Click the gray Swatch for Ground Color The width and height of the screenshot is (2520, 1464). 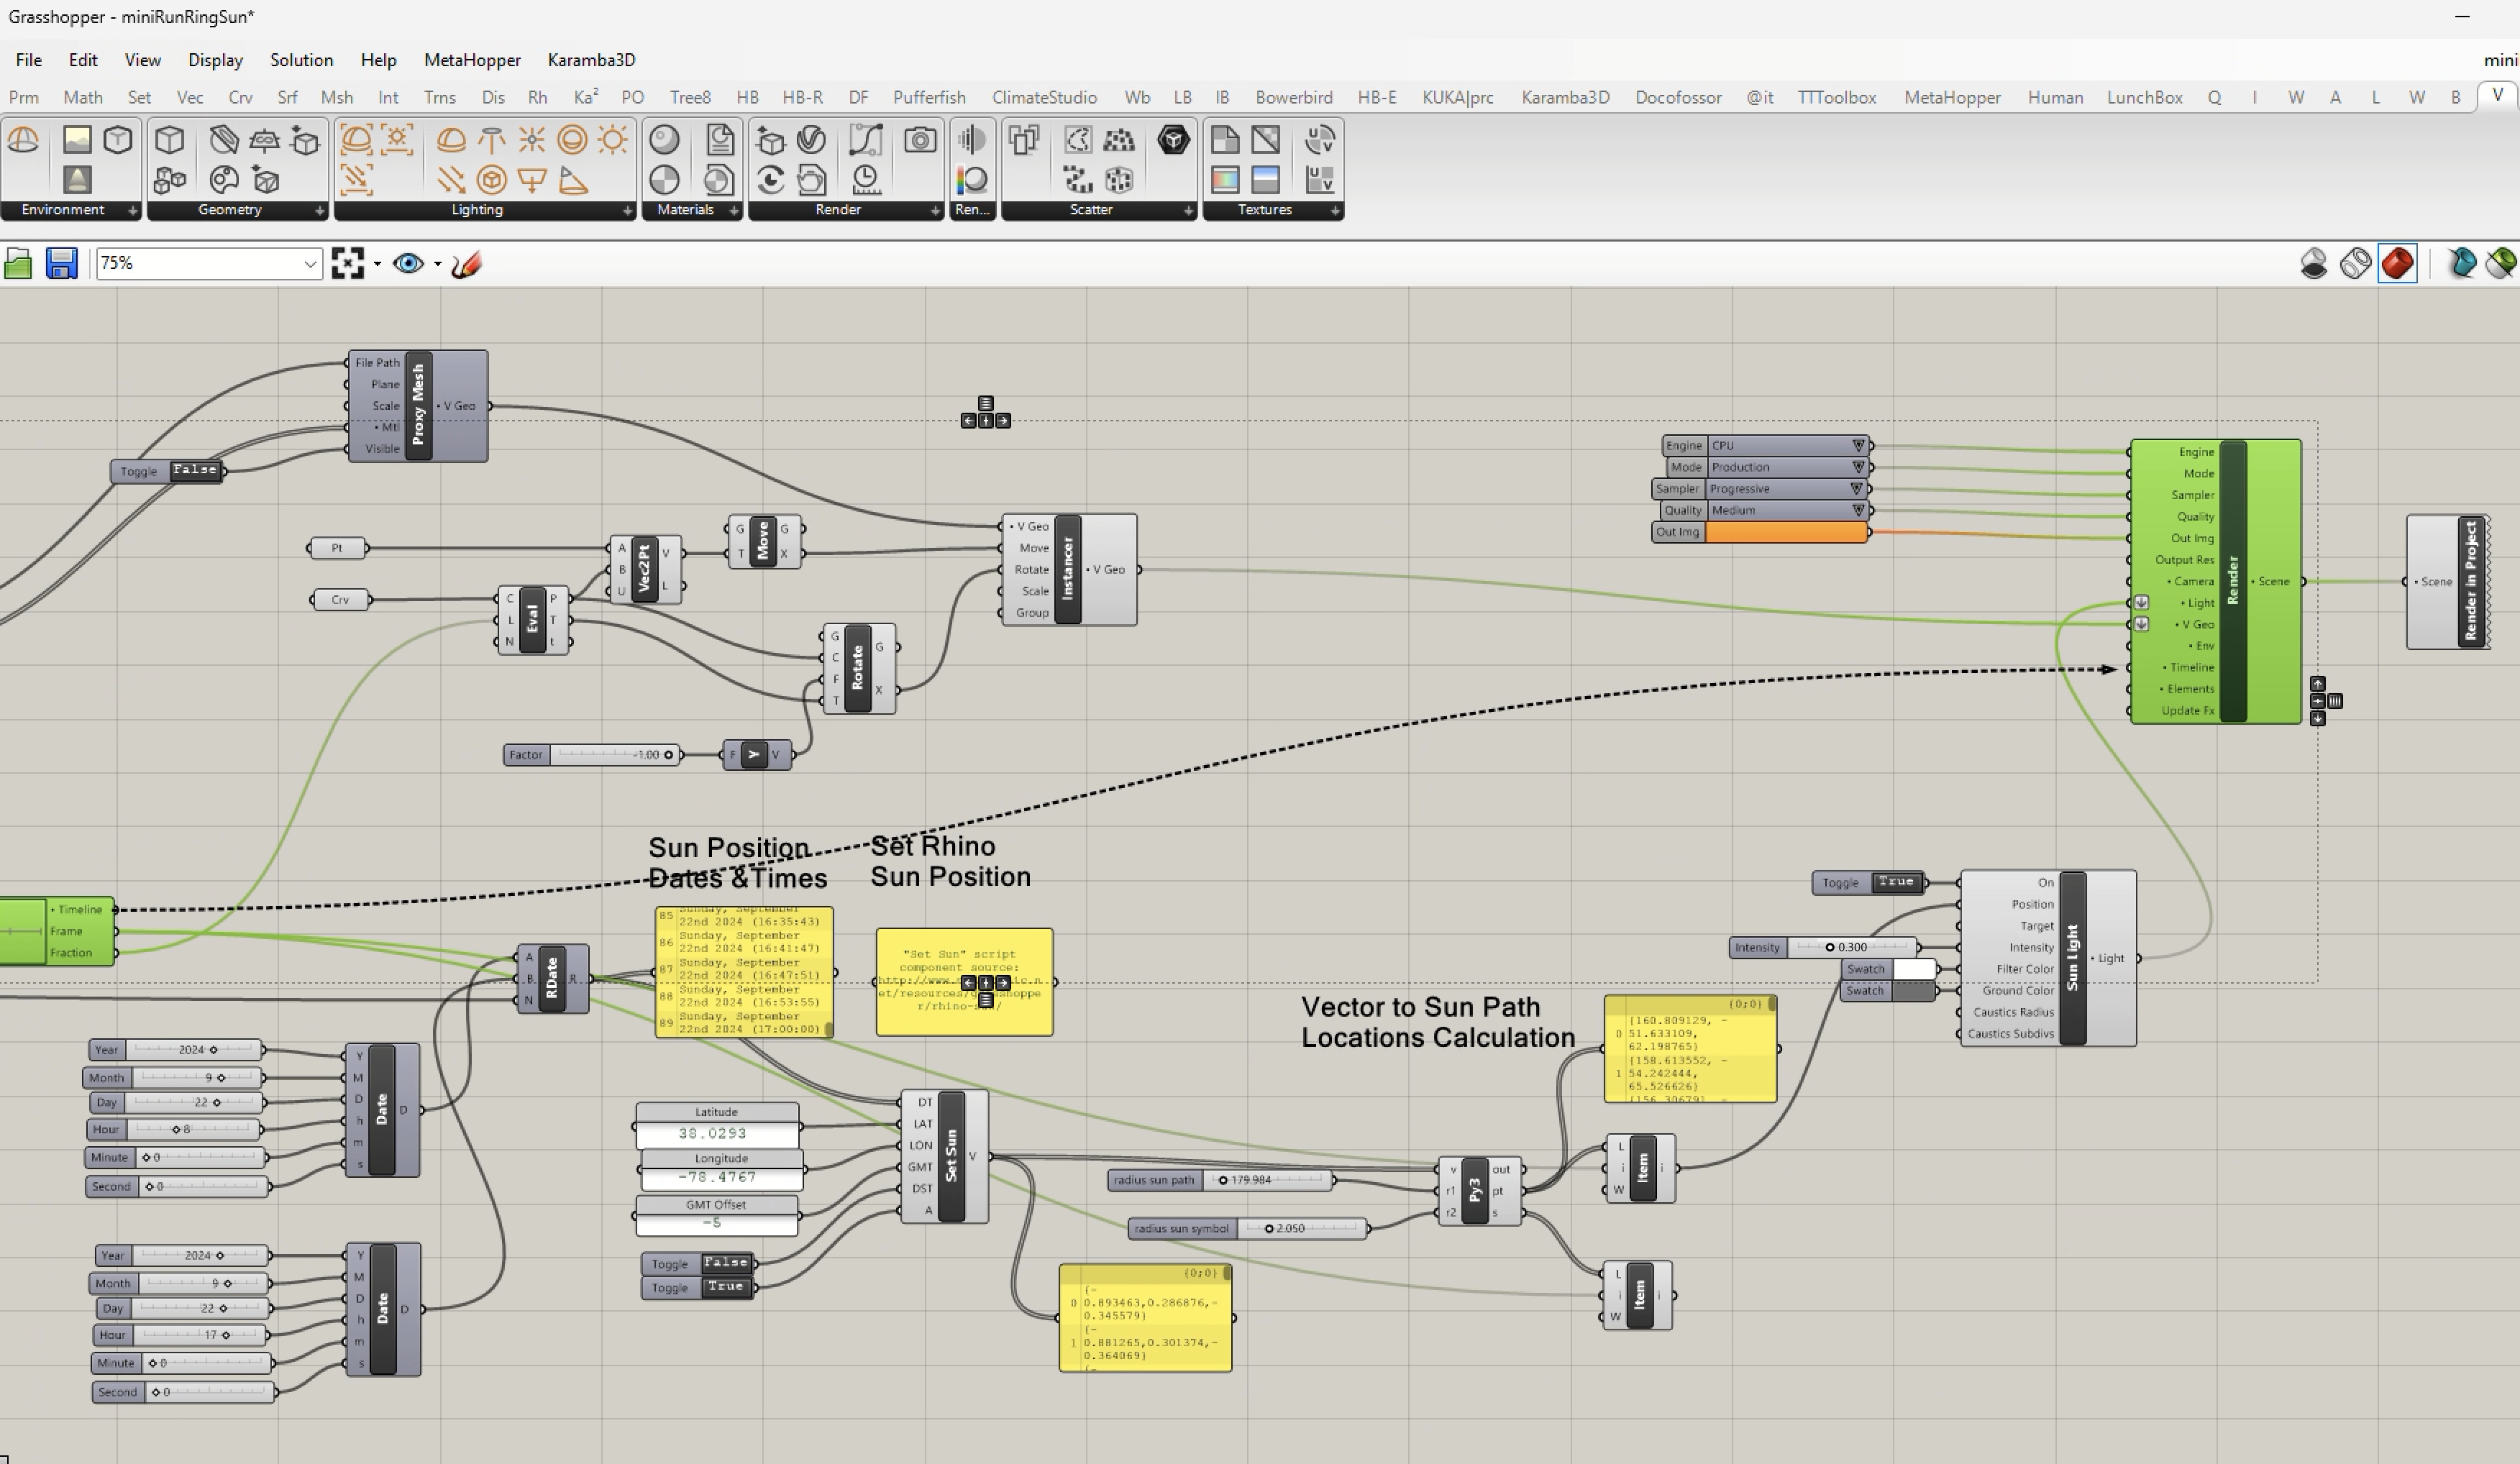(x=1913, y=991)
